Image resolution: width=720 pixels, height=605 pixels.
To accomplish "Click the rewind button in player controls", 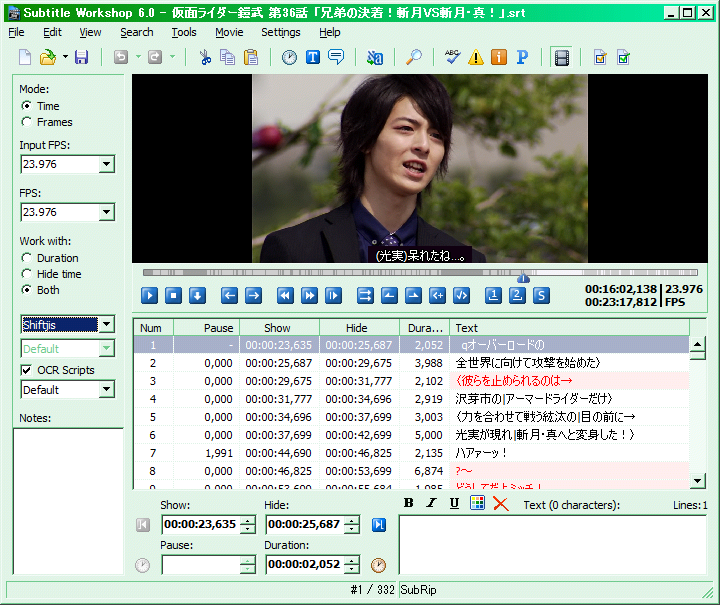I will pyautogui.click(x=285, y=296).
